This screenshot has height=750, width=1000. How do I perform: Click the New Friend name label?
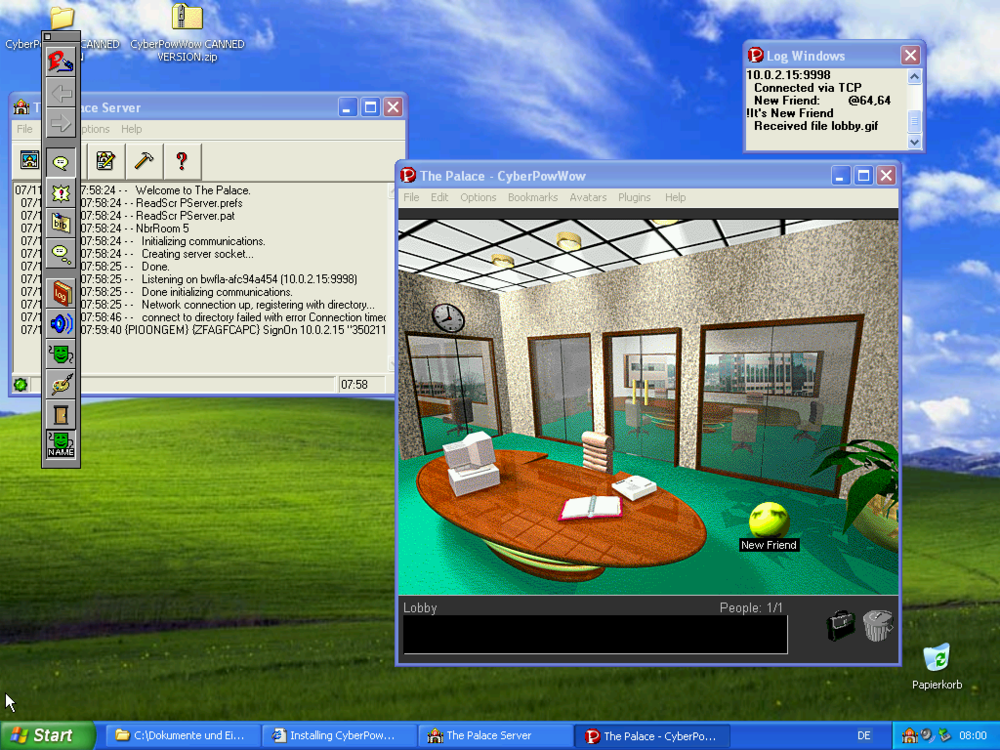(768, 545)
